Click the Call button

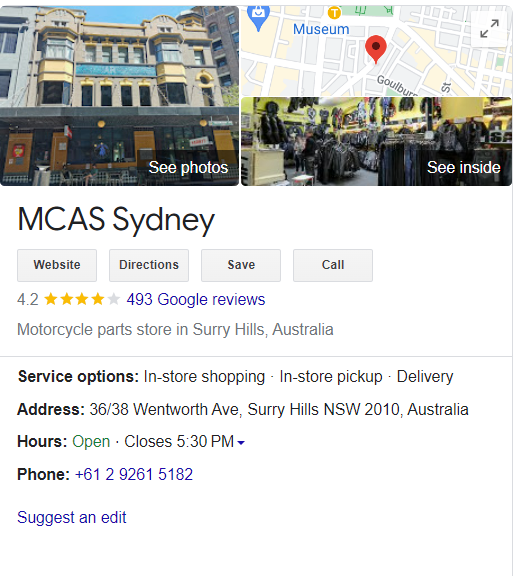[x=333, y=265]
